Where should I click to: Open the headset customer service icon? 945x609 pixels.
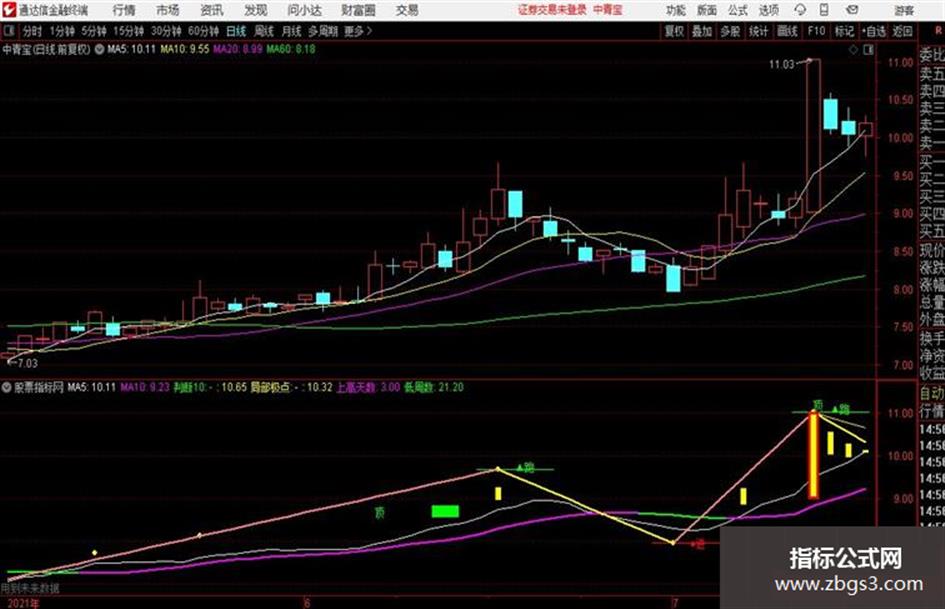[x=800, y=10]
